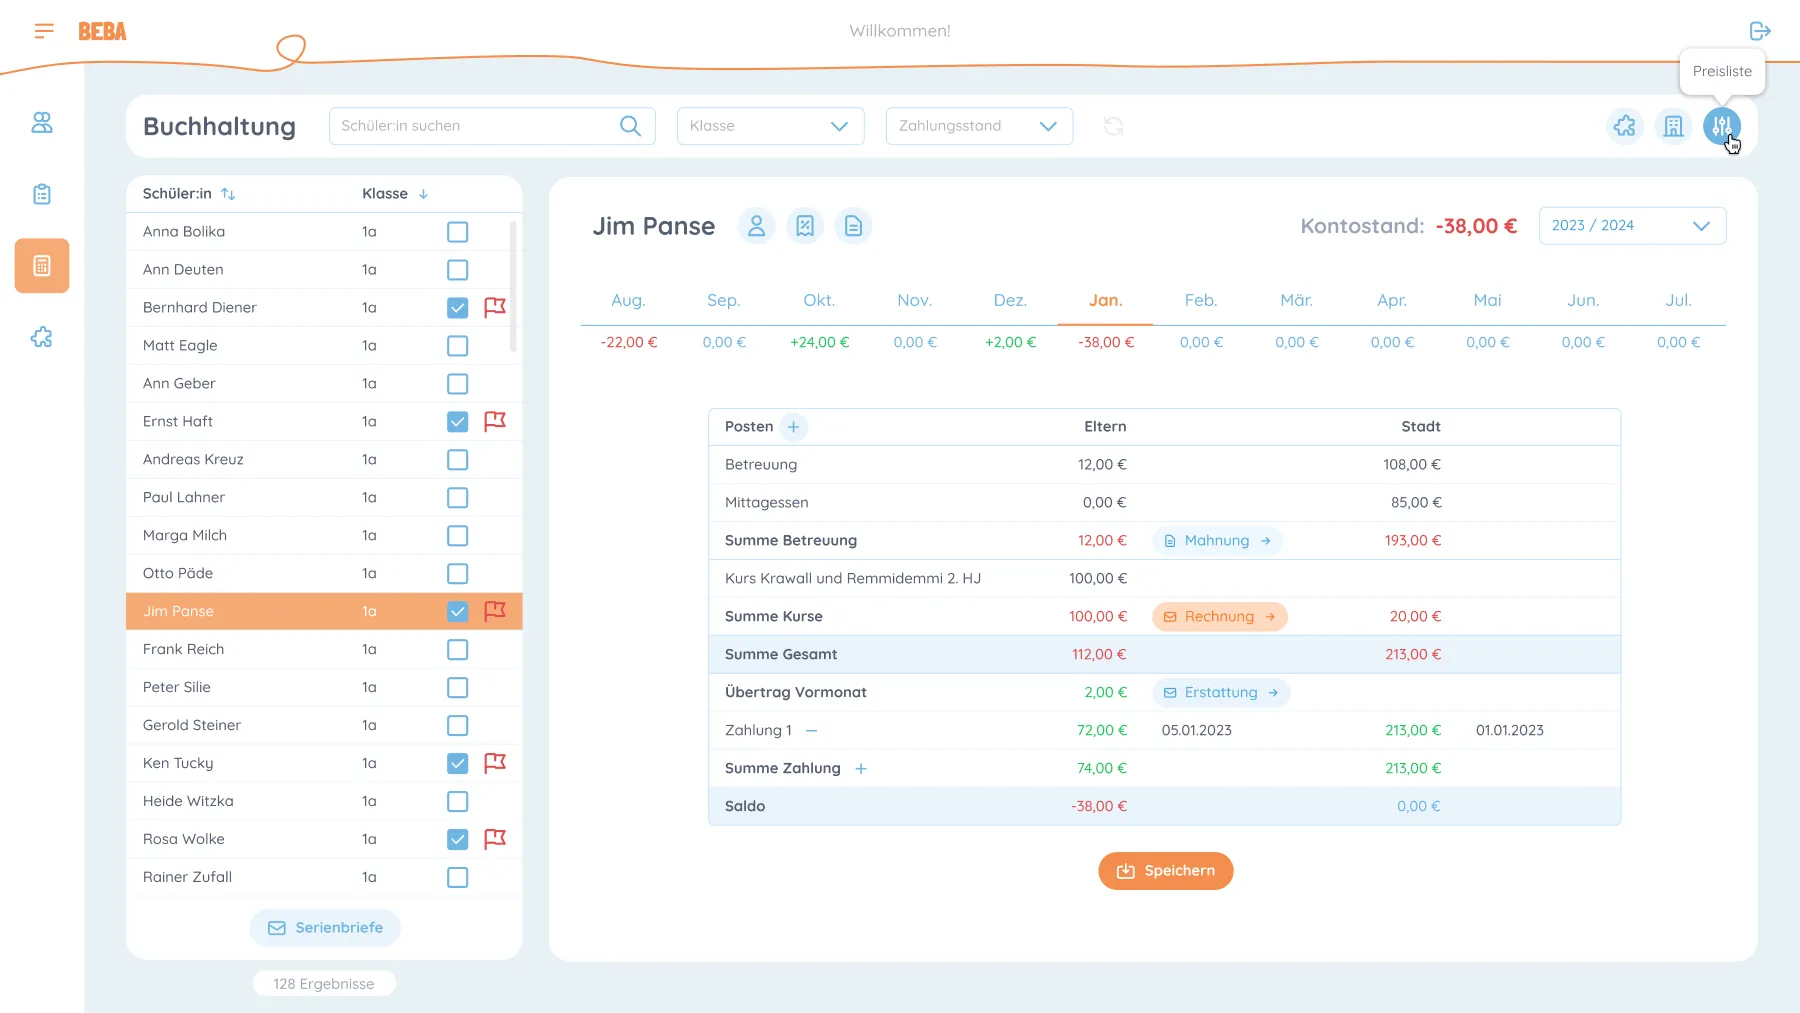Image resolution: width=1800 pixels, height=1013 pixels.
Task: Click the student list scrollbar
Action: pyautogui.click(x=513, y=286)
